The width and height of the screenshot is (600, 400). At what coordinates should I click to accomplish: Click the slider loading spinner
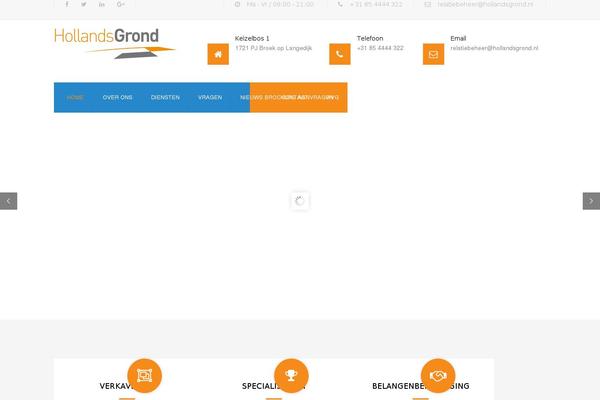(300, 201)
